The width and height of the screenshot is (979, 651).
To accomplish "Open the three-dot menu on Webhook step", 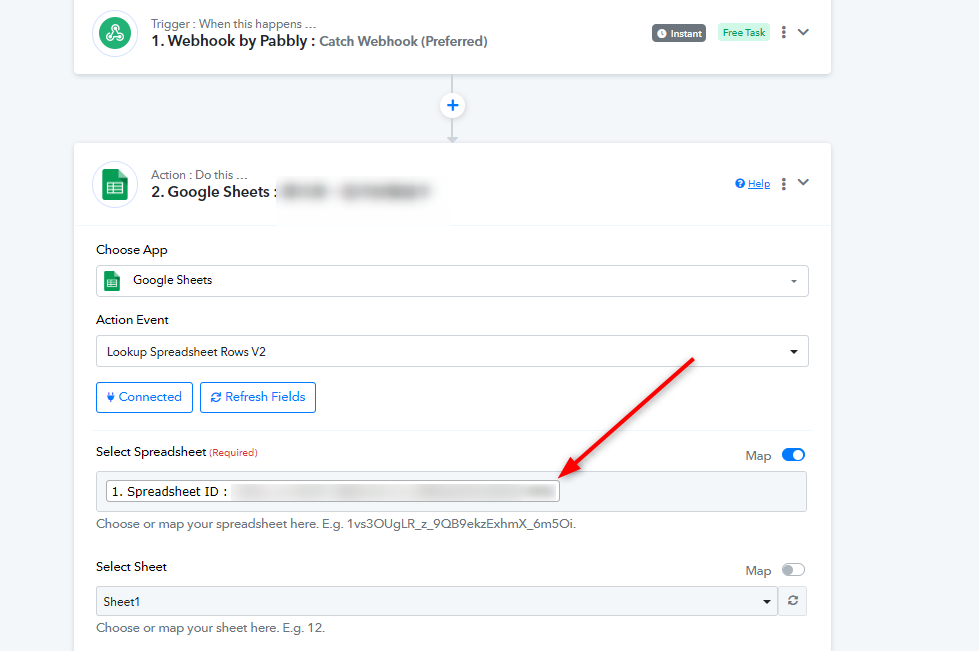I will click(x=784, y=32).
